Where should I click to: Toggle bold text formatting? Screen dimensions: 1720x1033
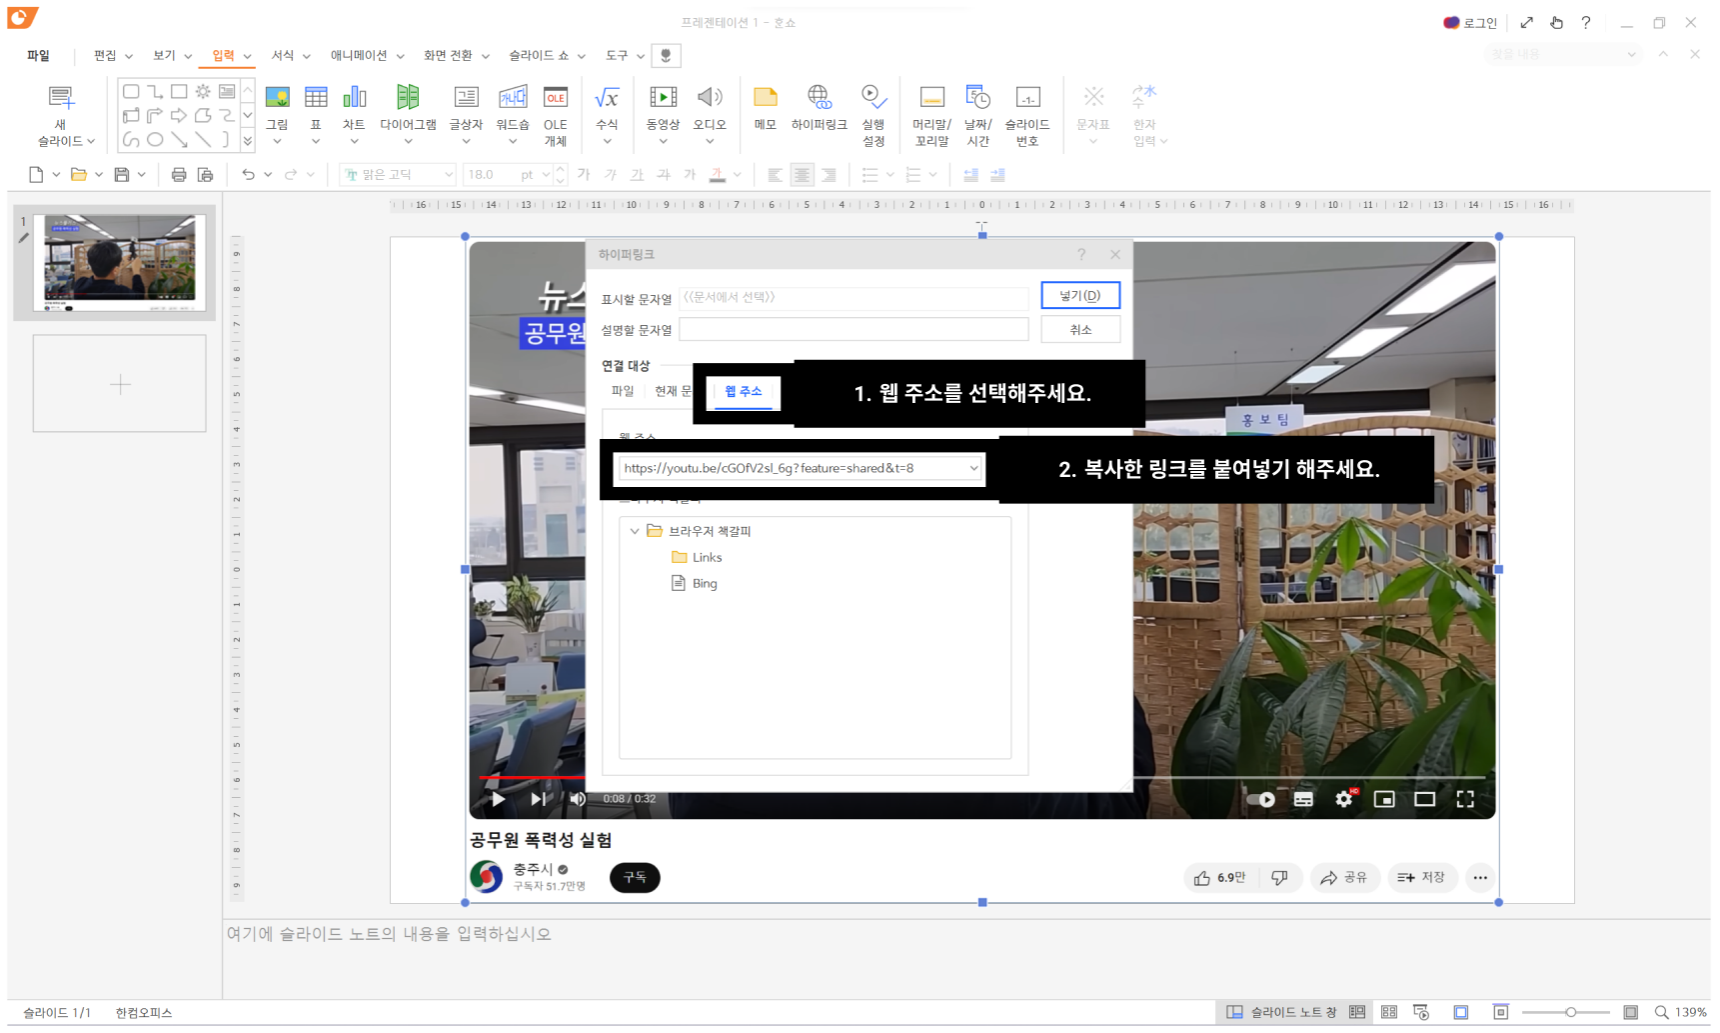point(584,174)
